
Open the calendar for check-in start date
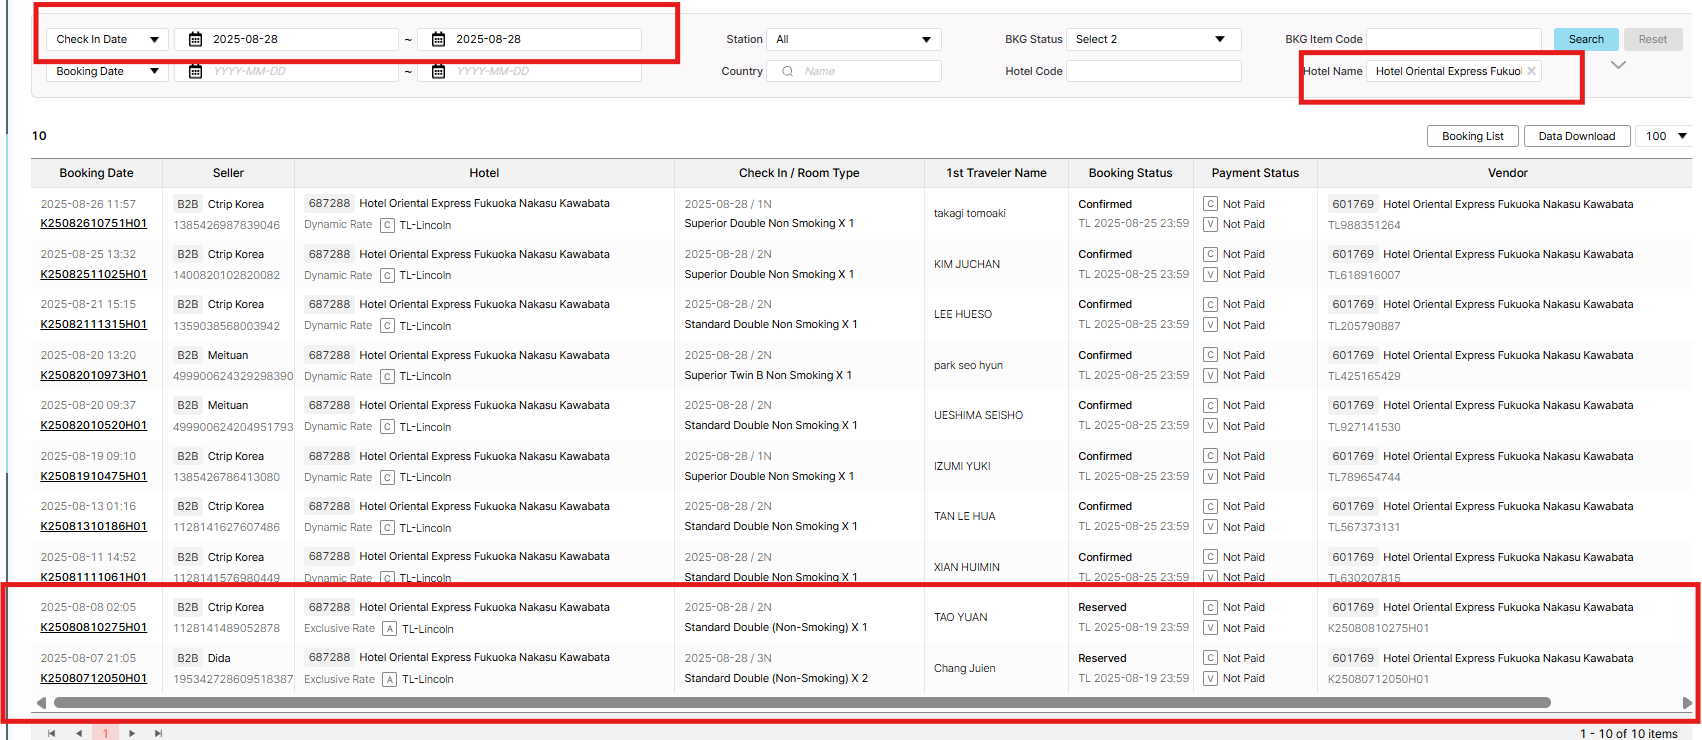click(196, 39)
